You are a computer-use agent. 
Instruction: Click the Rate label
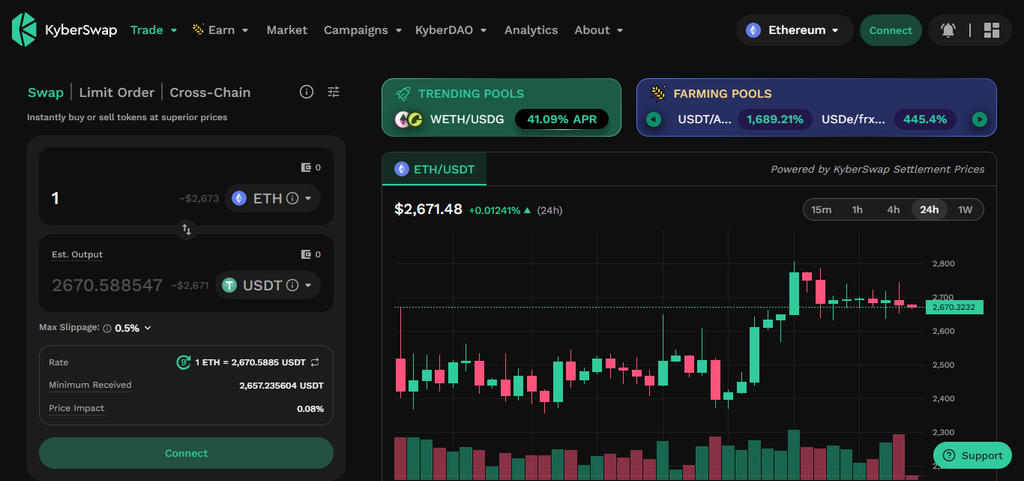(58, 362)
